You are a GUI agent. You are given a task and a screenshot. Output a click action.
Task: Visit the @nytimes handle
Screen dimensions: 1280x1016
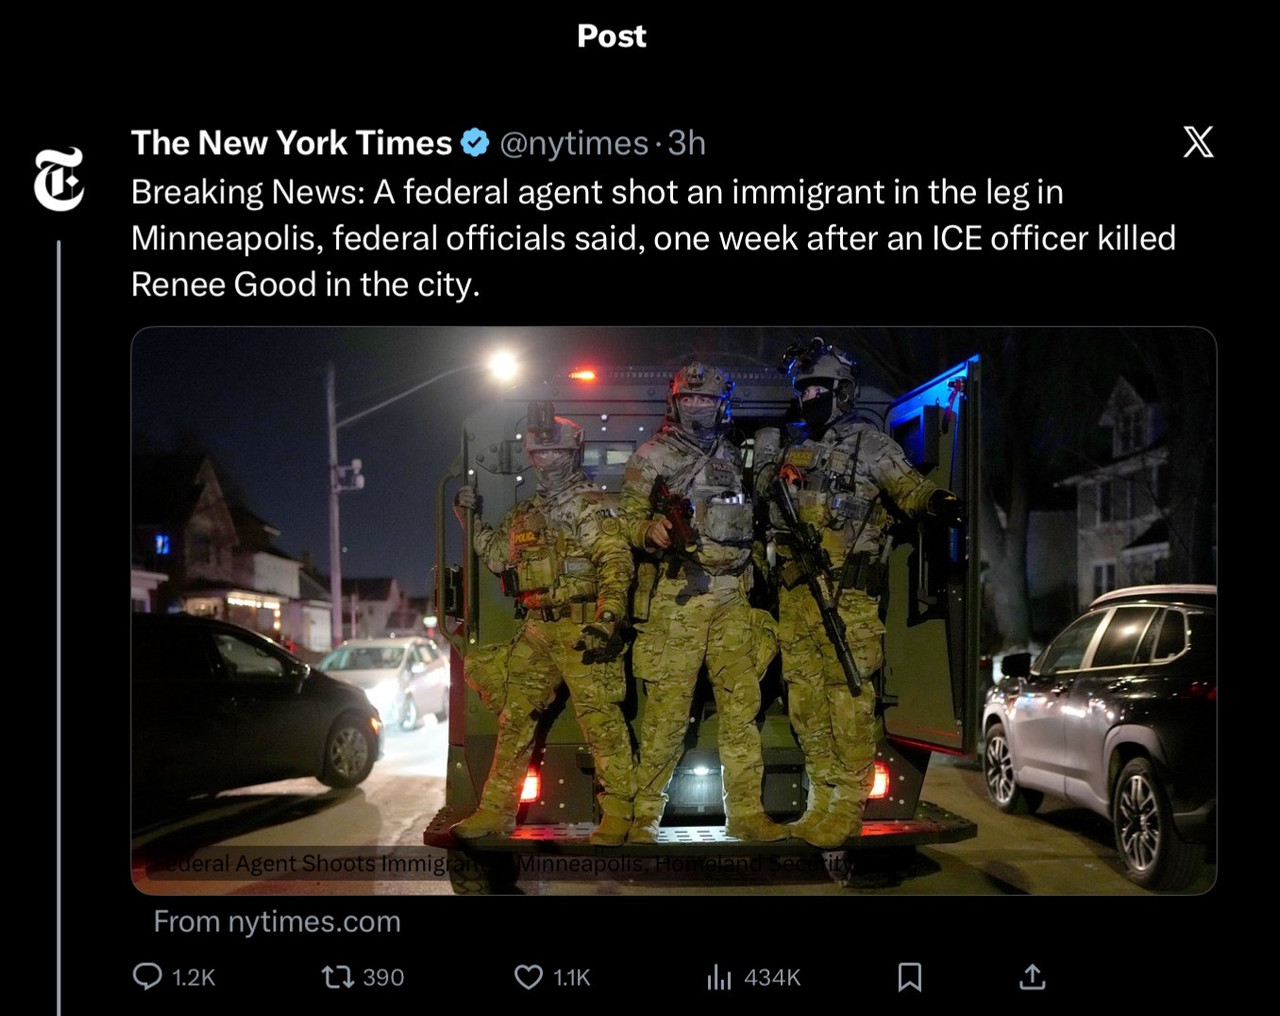click(573, 143)
